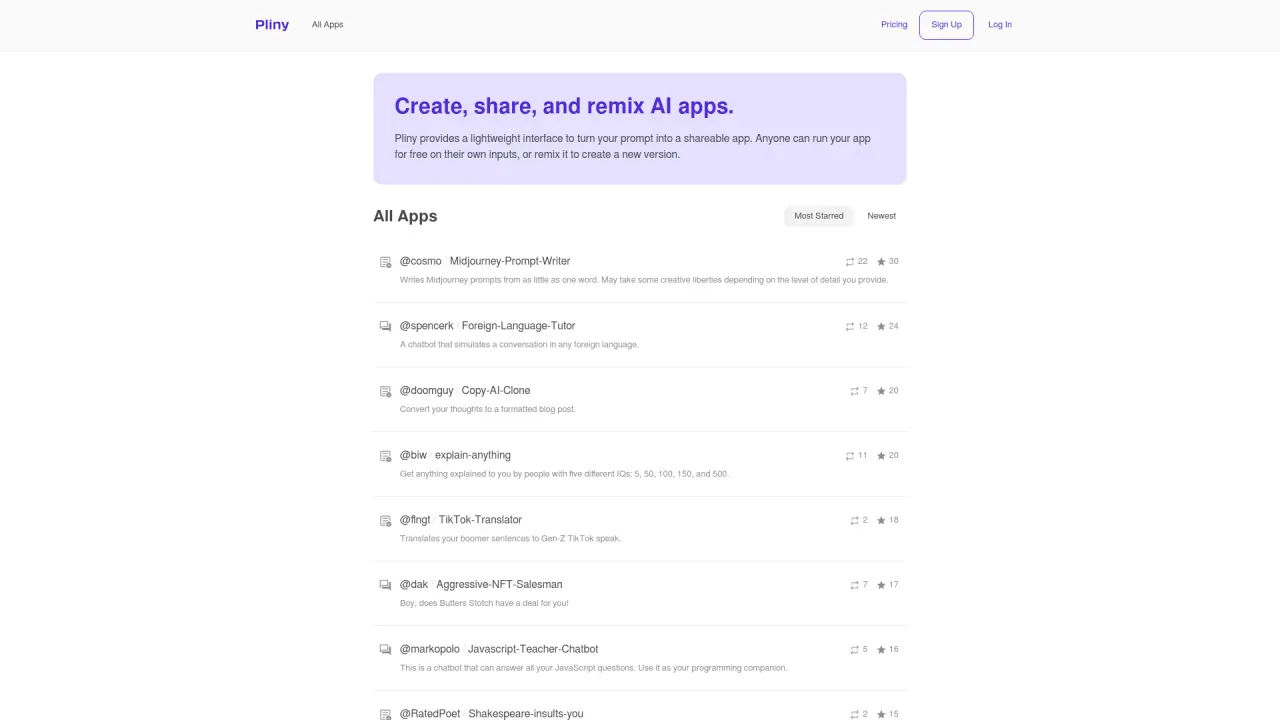
Task: Click the remix icon for Midjourney-Prompt-Writer
Action: pos(850,262)
